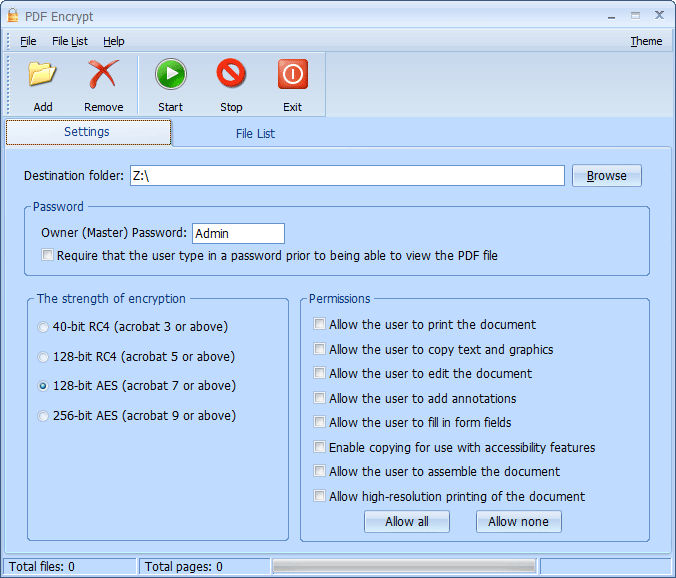Viewport: 676px width, 578px height.
Task: Click the Browse button
Action: point(606,176)
